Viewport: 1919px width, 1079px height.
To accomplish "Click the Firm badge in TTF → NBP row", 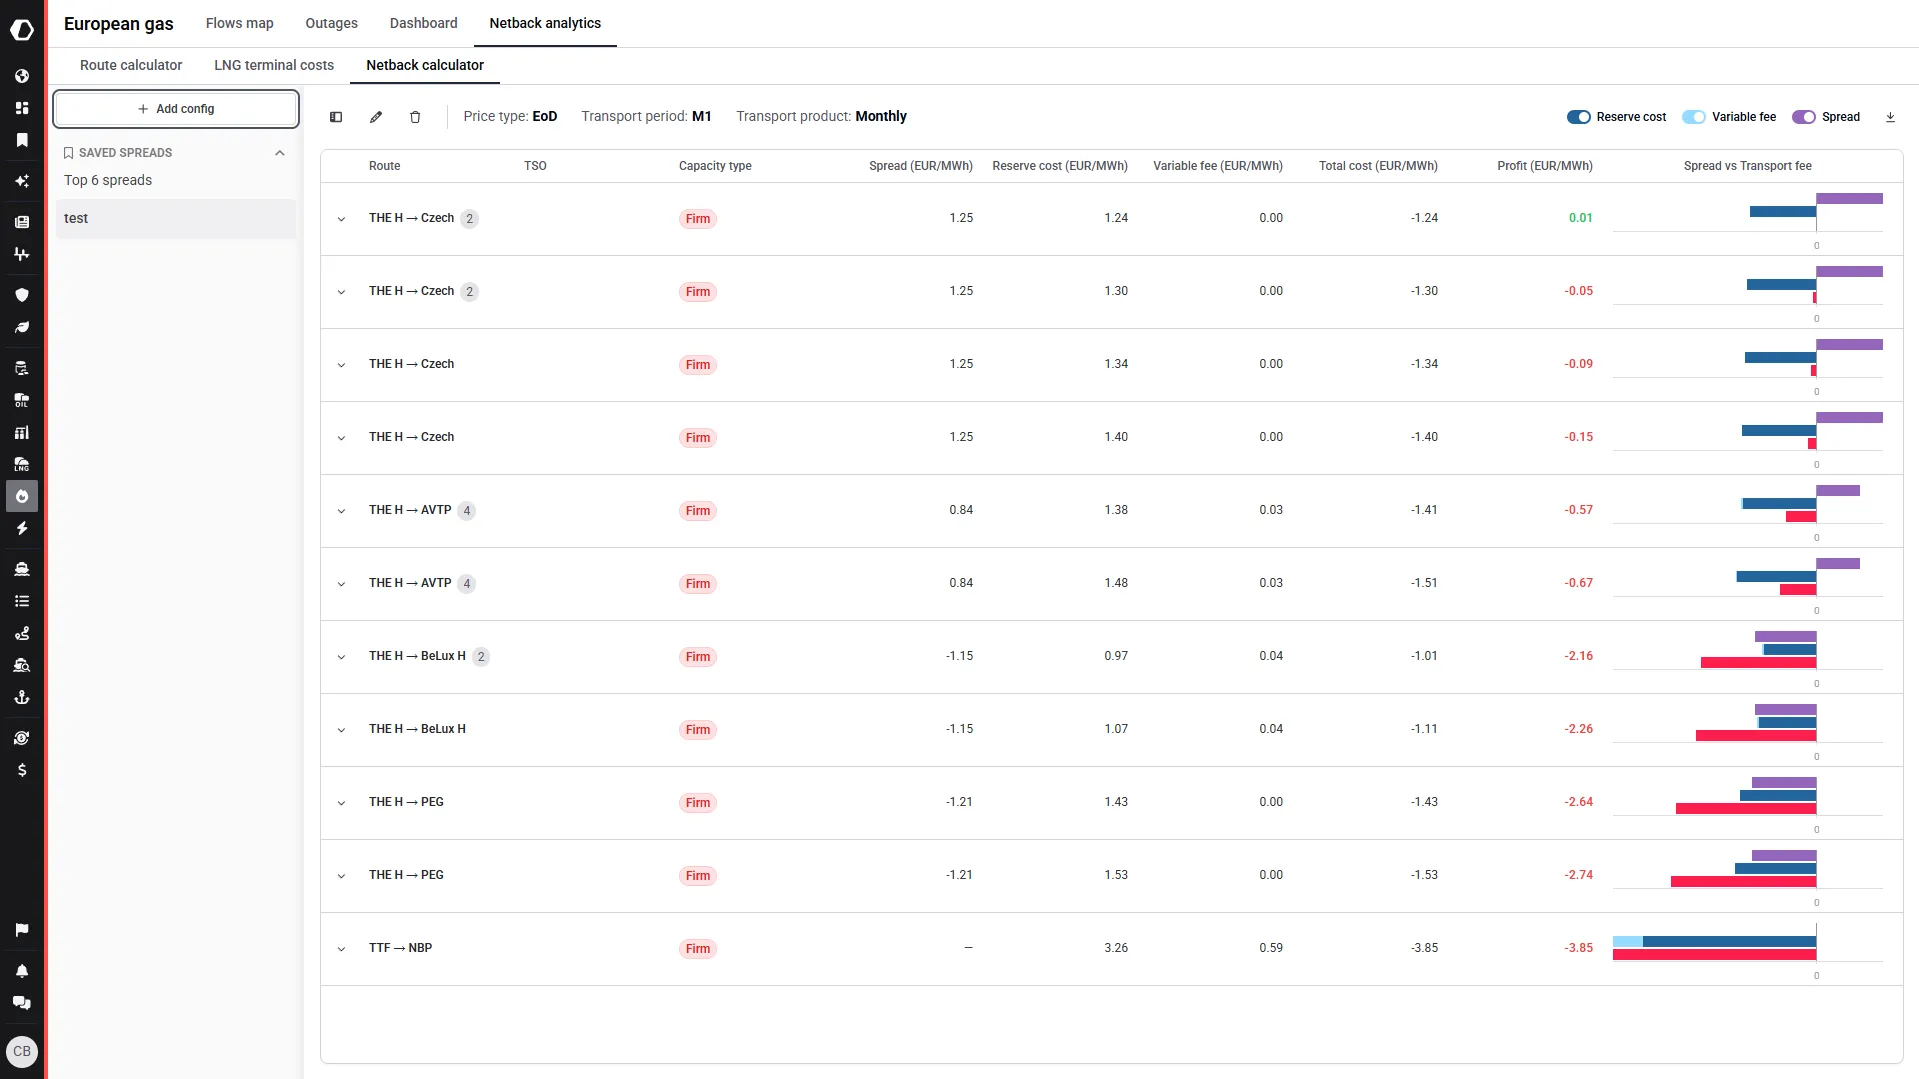I will 698,949.
